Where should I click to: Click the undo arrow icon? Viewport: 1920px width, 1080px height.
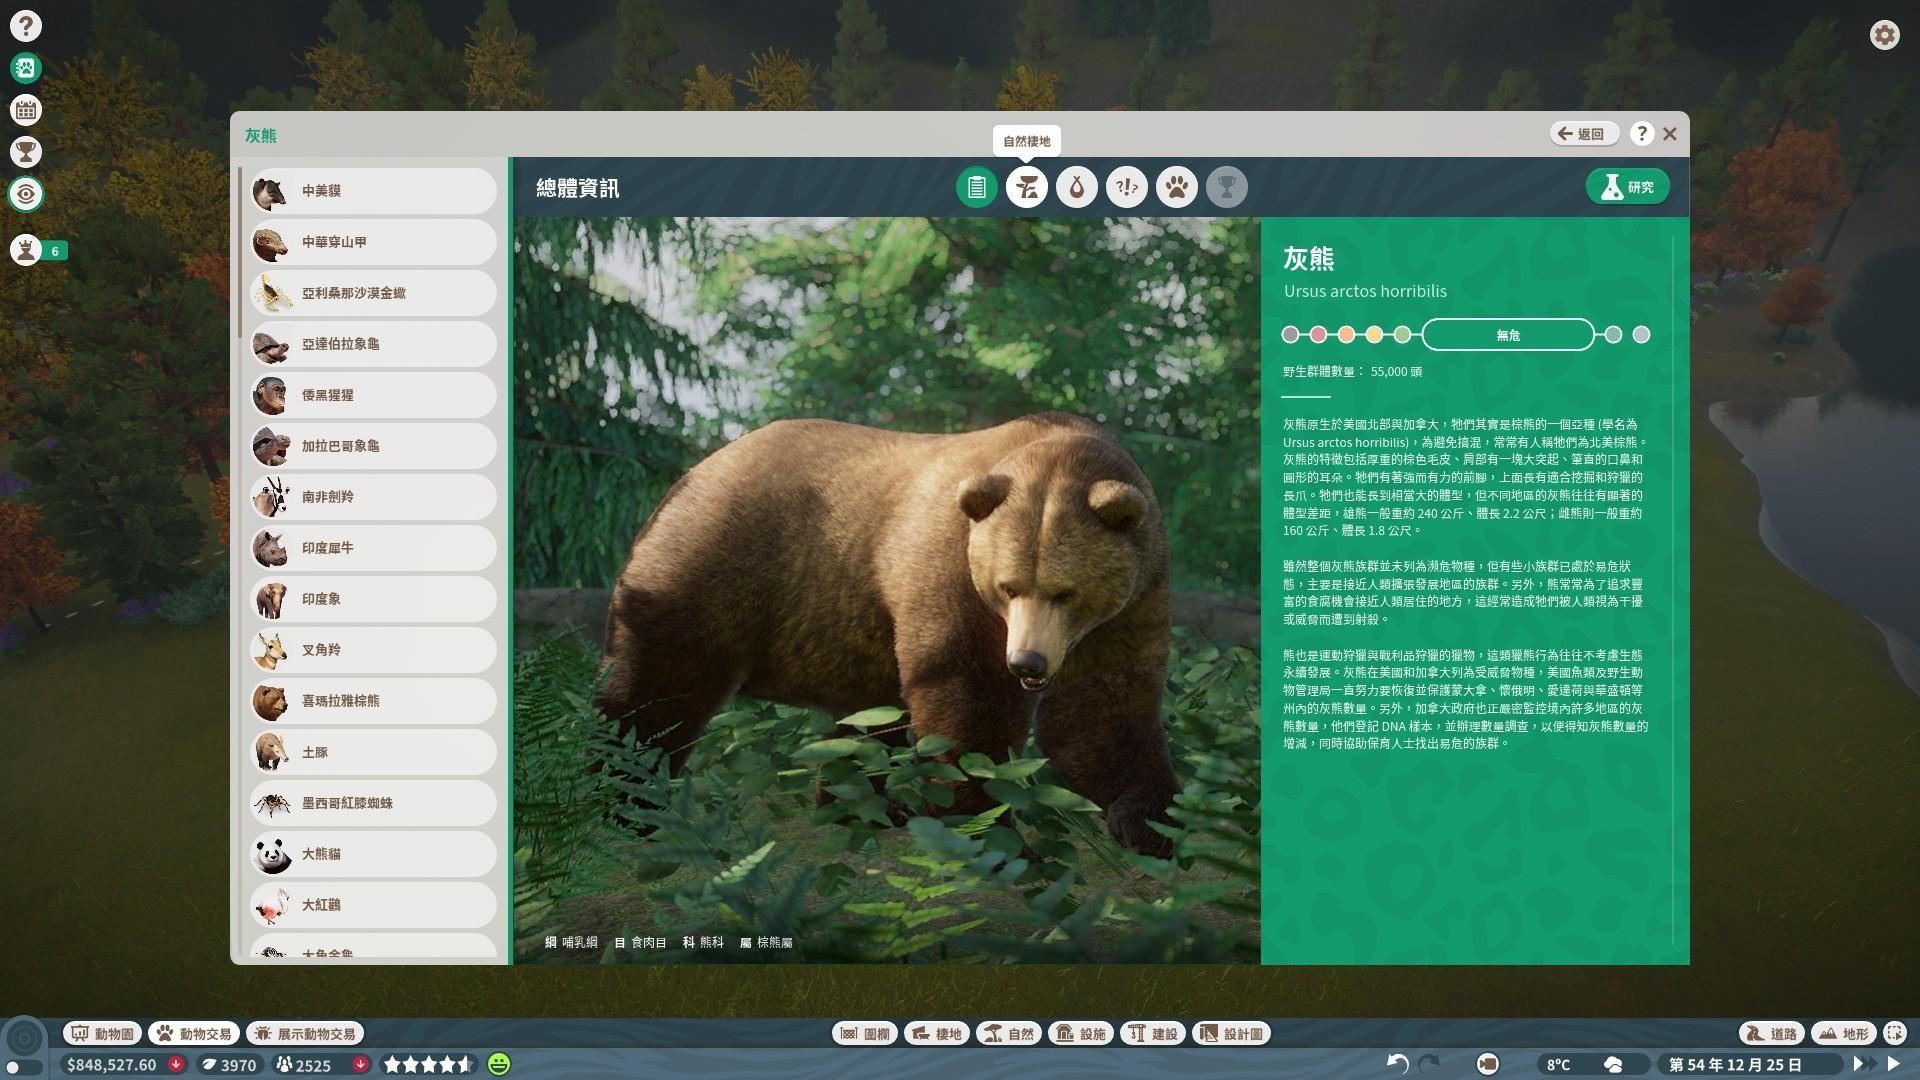[1397, 1064]
